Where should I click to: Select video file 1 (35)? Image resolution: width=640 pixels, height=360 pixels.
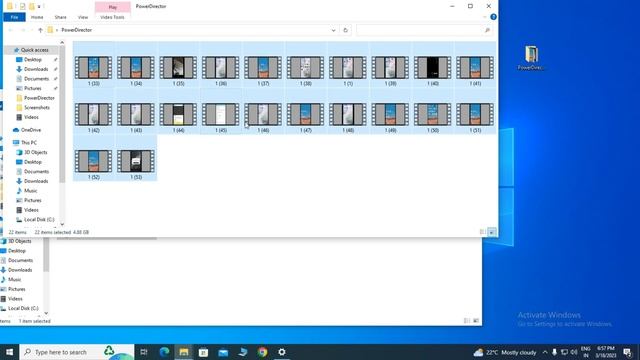(178, 67)
